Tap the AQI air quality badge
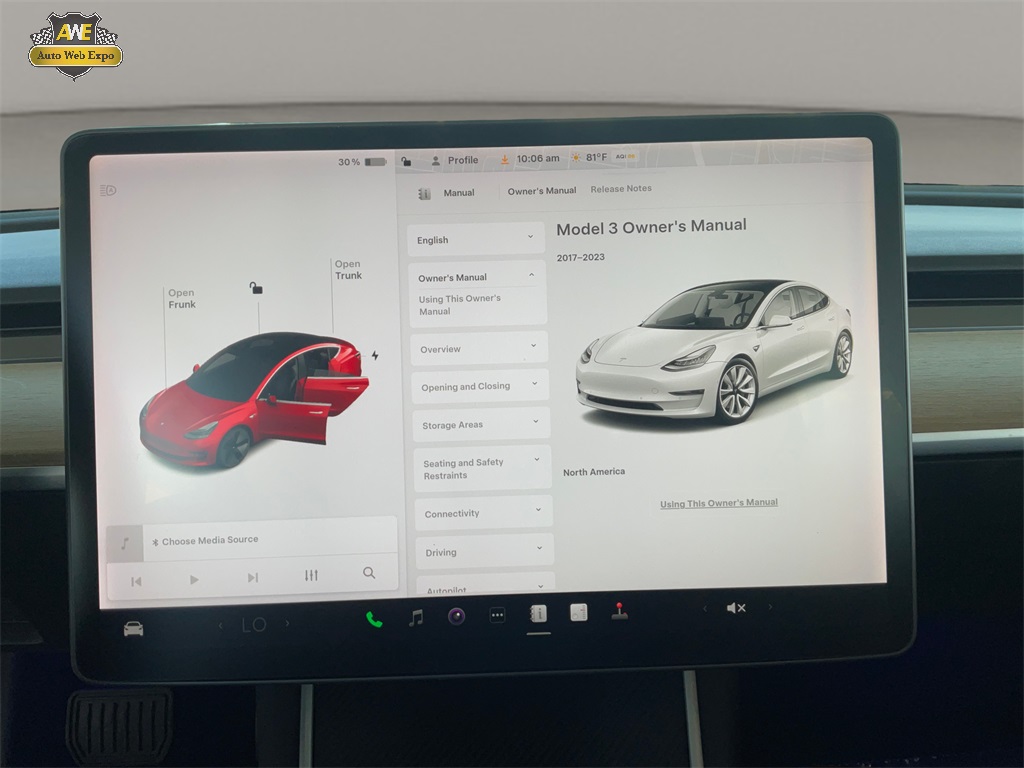Viewport: 1024px width, 768px height. [x=625, y=157]
